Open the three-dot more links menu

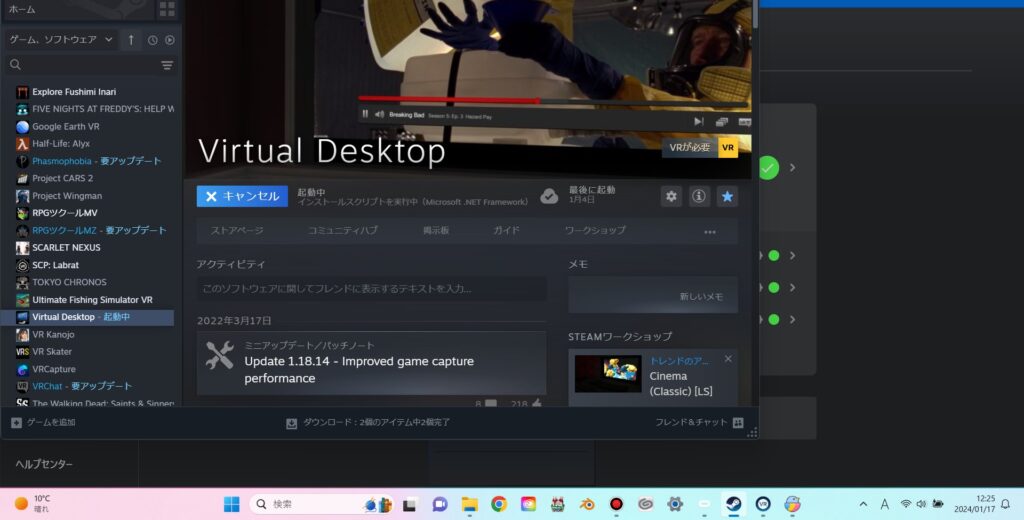709,231
